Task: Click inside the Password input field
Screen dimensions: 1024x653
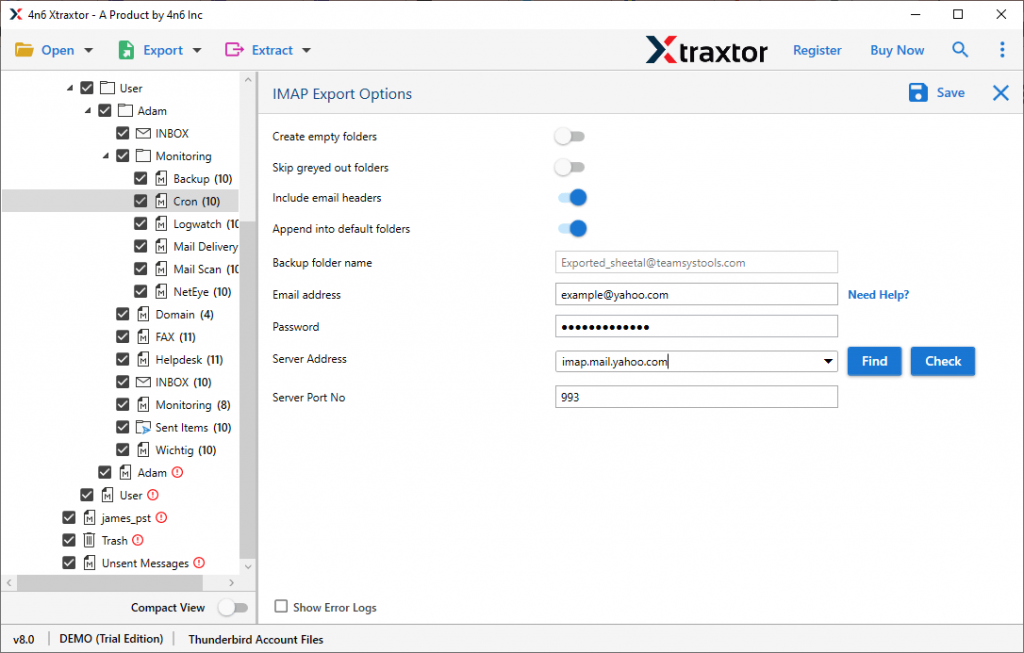Action: [x=697, y=326]
